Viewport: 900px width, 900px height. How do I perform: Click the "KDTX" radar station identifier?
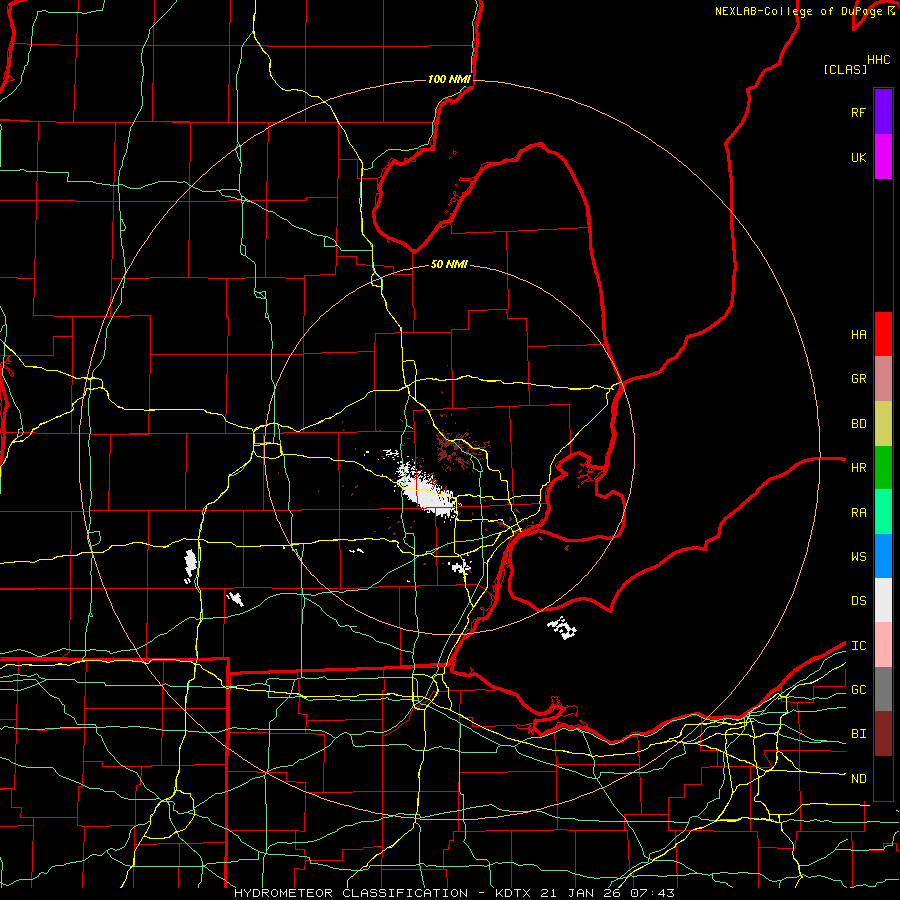513,893
